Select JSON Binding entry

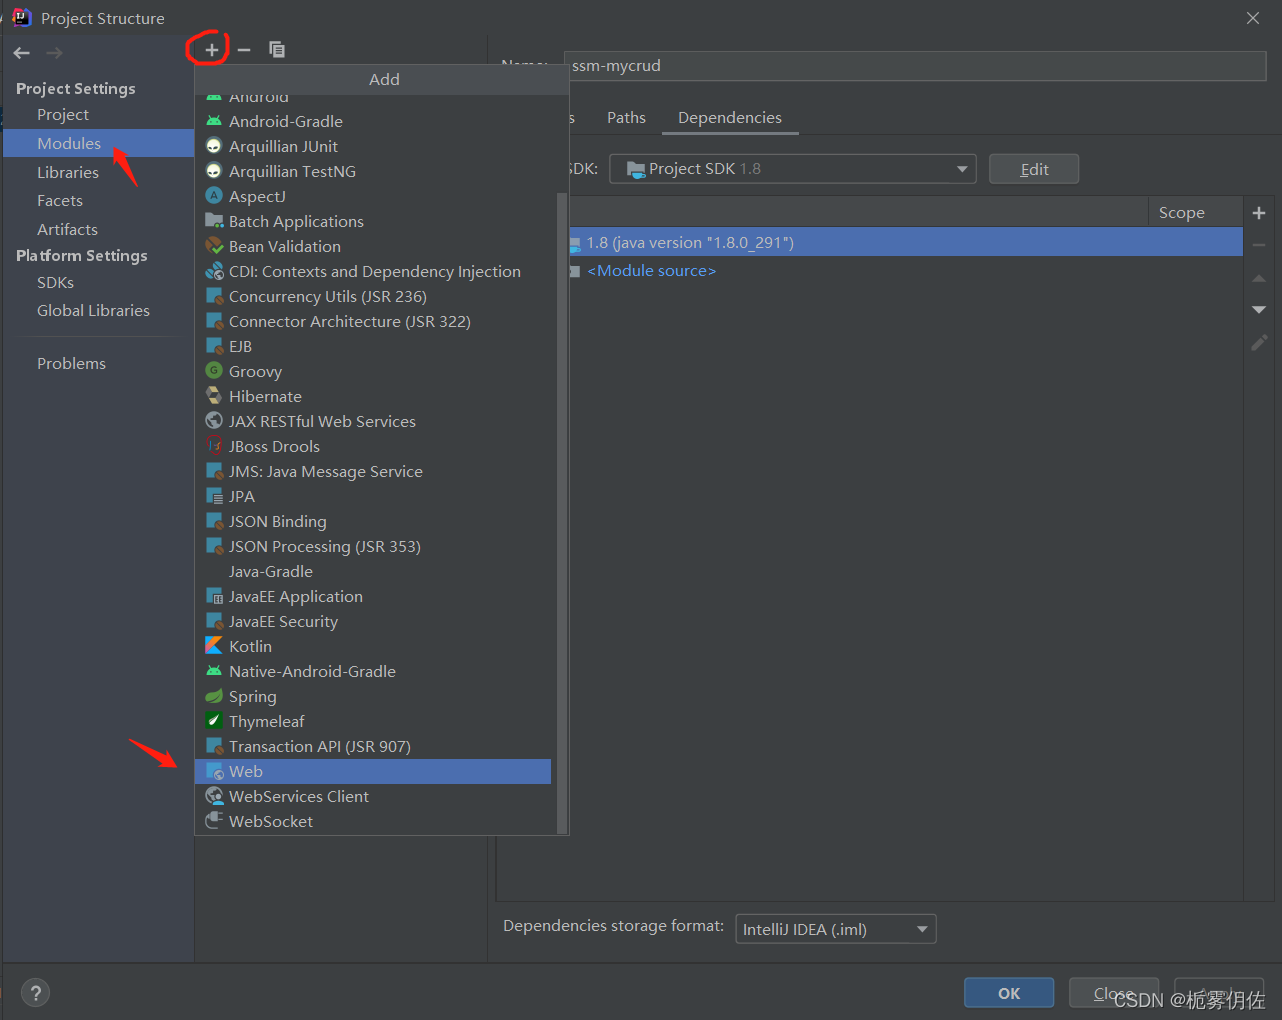pos(373,521)
